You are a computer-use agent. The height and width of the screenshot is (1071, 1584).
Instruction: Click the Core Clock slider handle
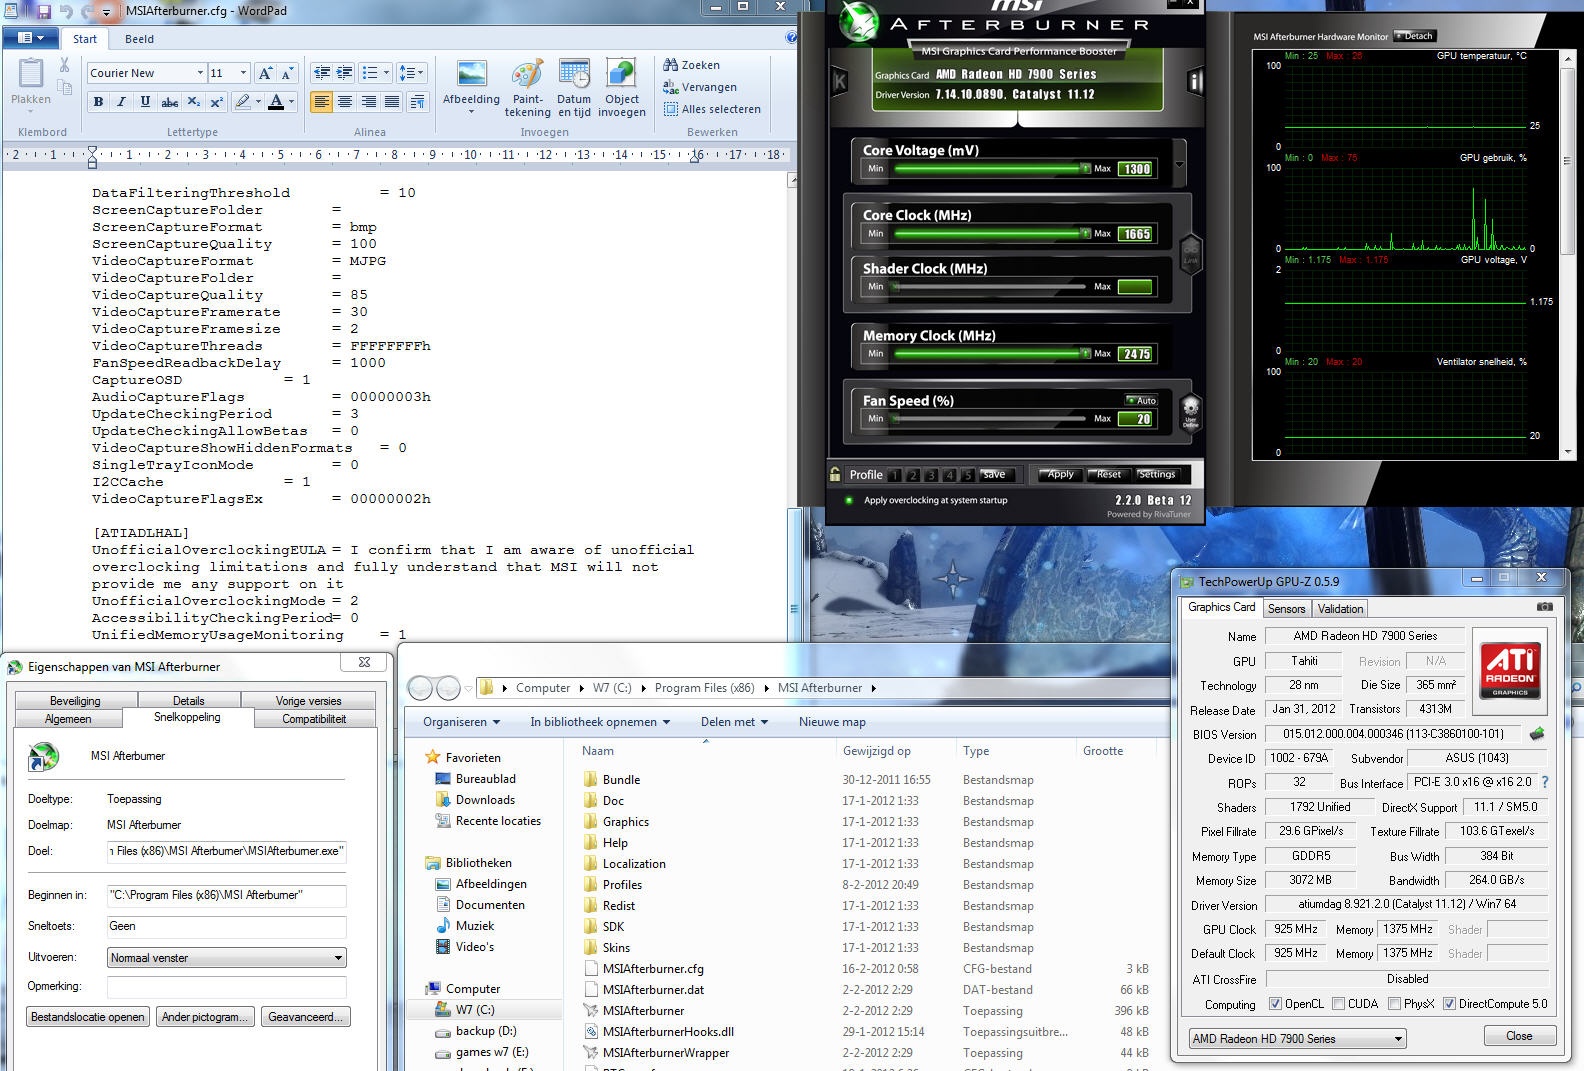(1085, 233)
